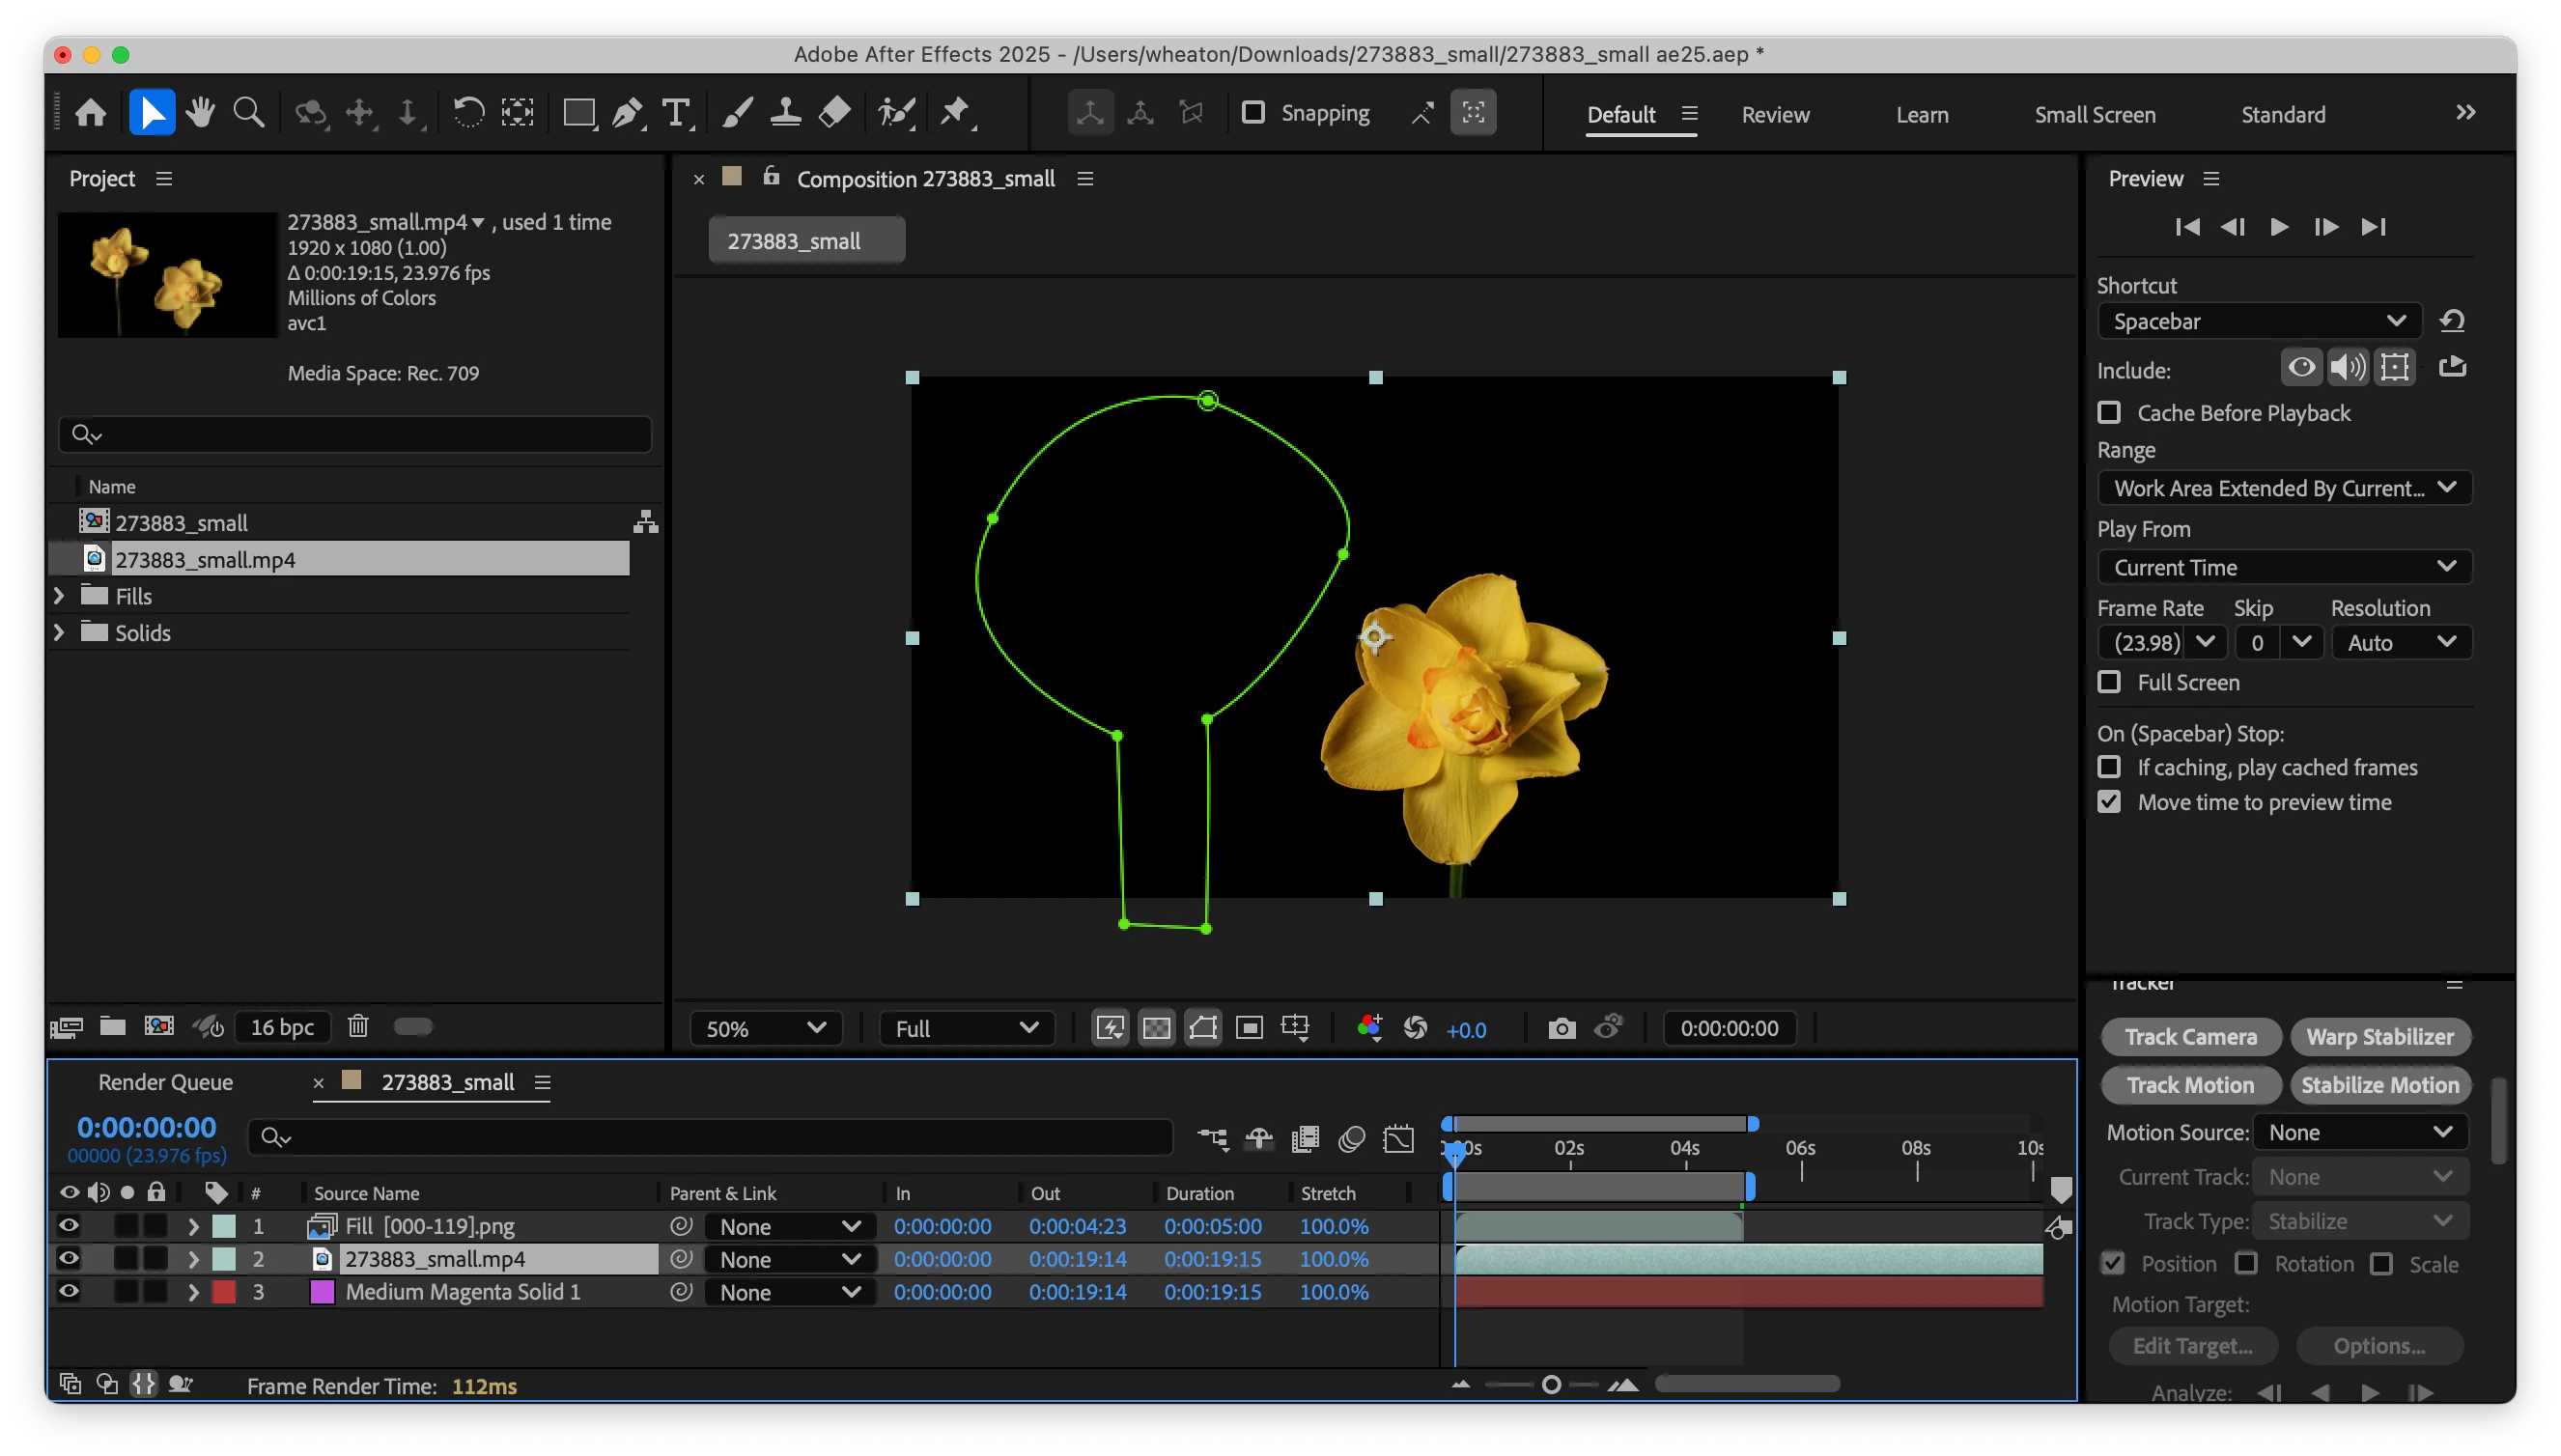Click the Take Snapshot camera icon
The image size is (2561, 1456).
tap(1561, 1028)
